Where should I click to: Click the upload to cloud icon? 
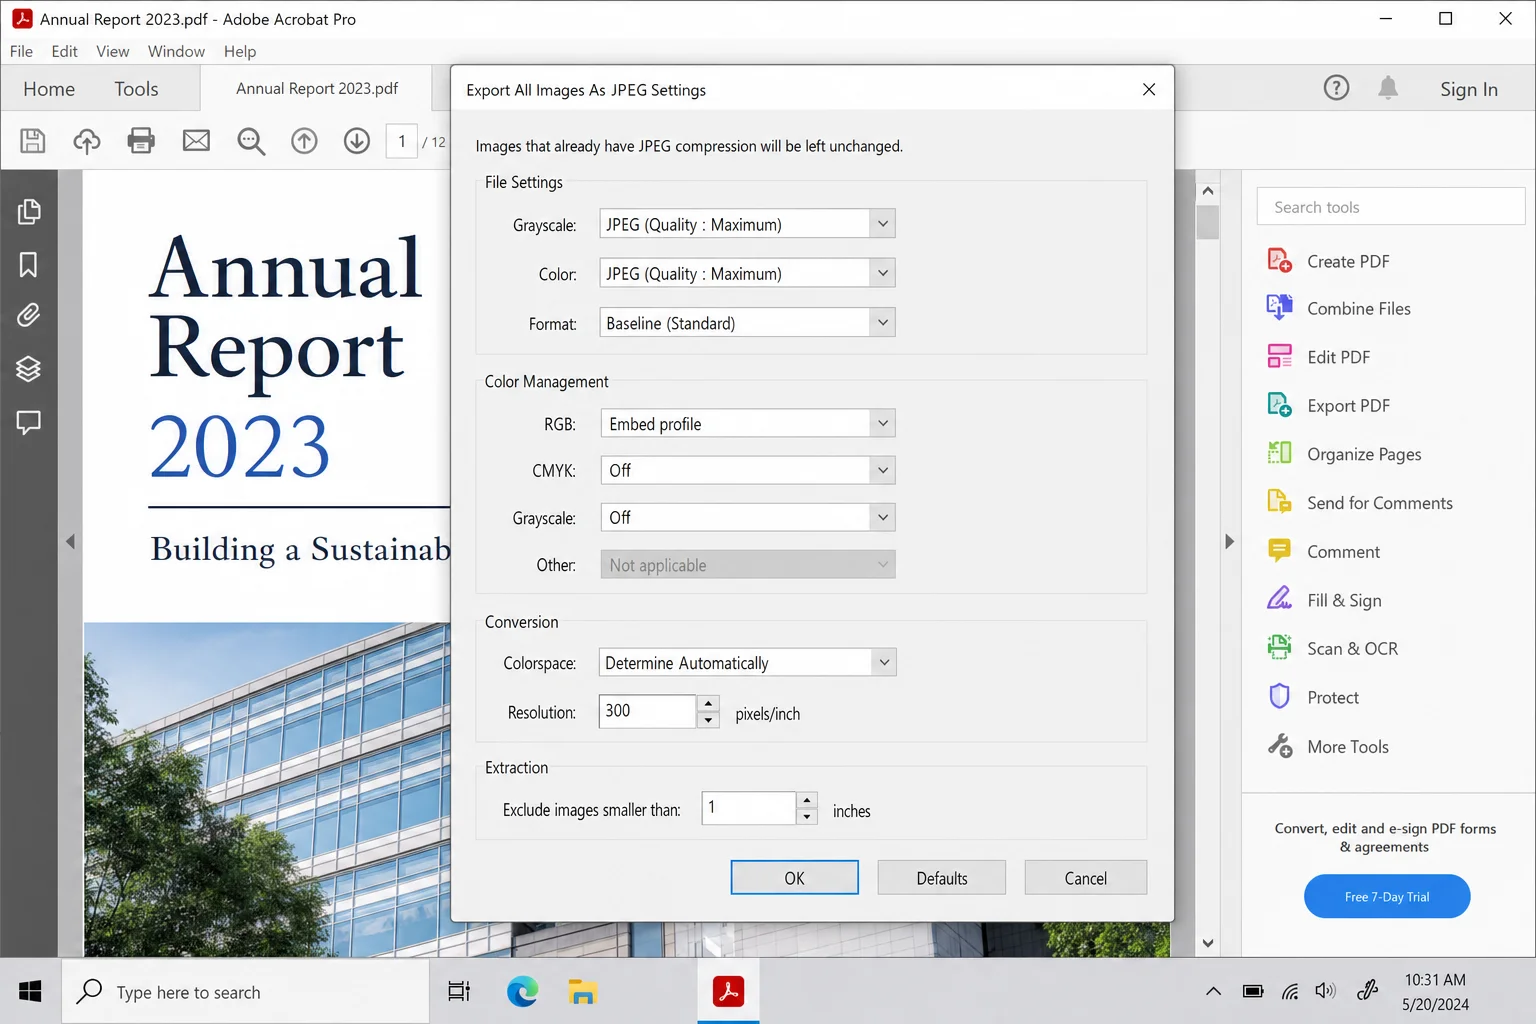pyautogui.click(x=87, y=141)
